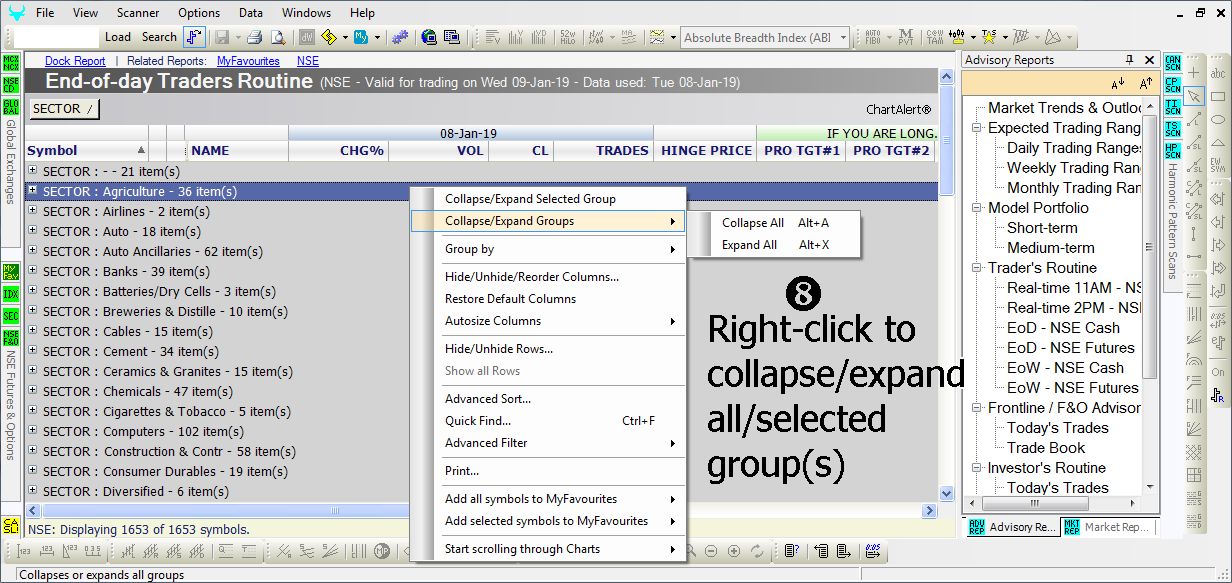Screen dimensions: 1232x583
Task: Expand the SECTOR : Banks group
Action: tap(33, 271)
